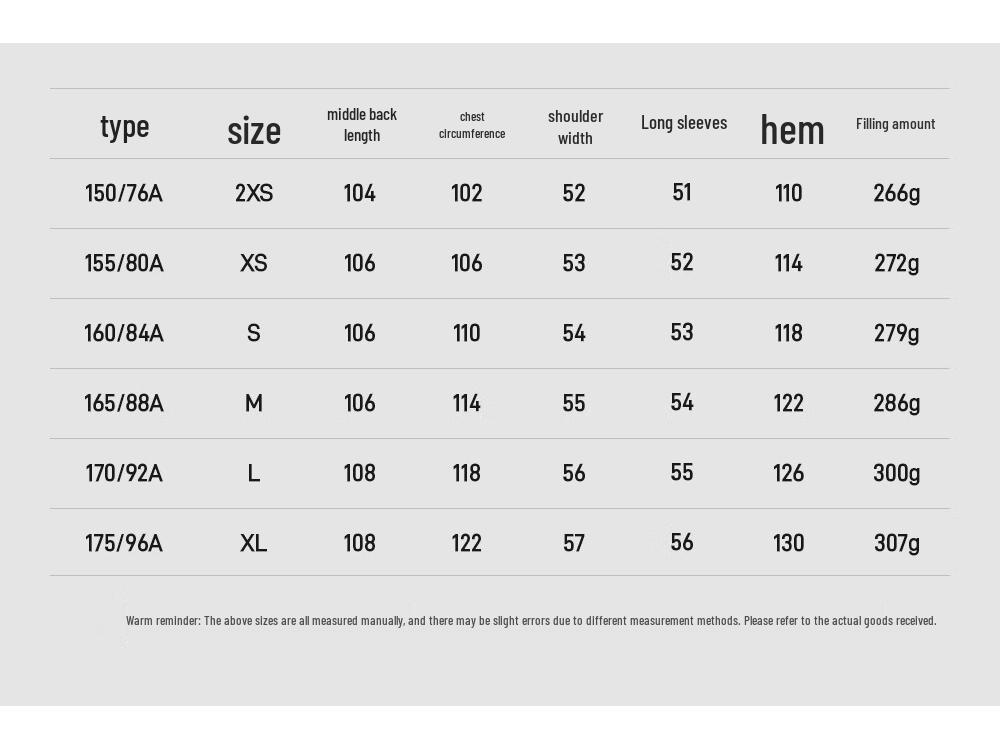
Task: Click the "size" column header
Action: coord(254,131)
